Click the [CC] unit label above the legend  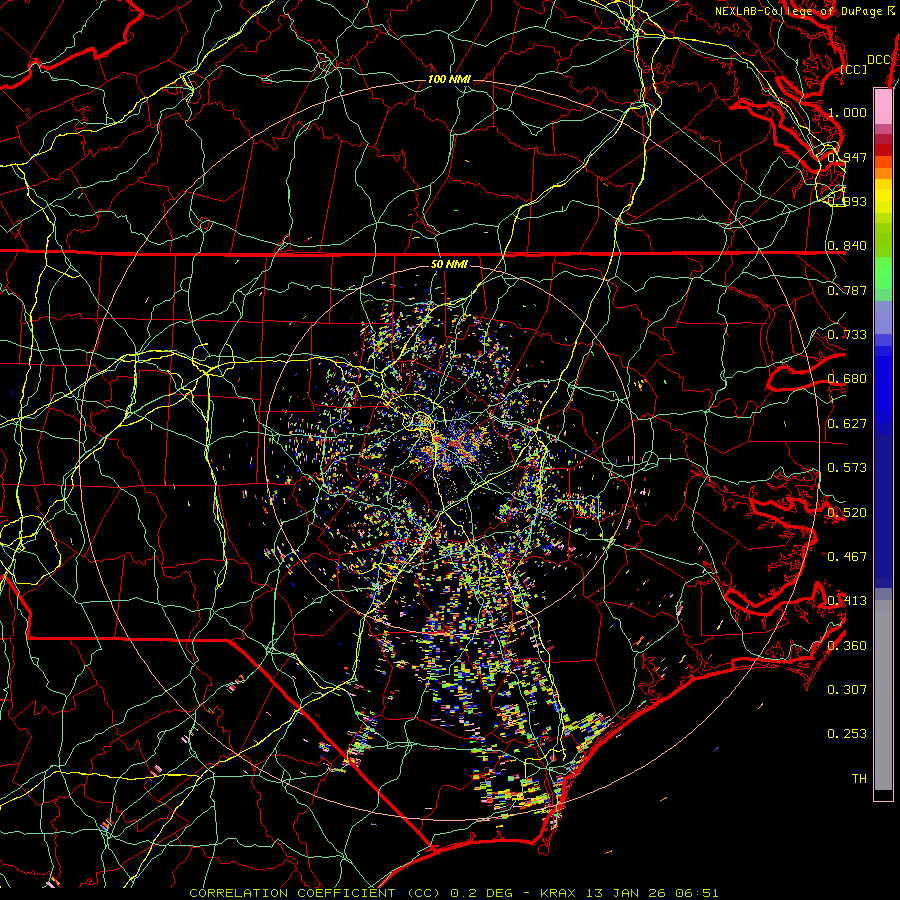(854, 69)
